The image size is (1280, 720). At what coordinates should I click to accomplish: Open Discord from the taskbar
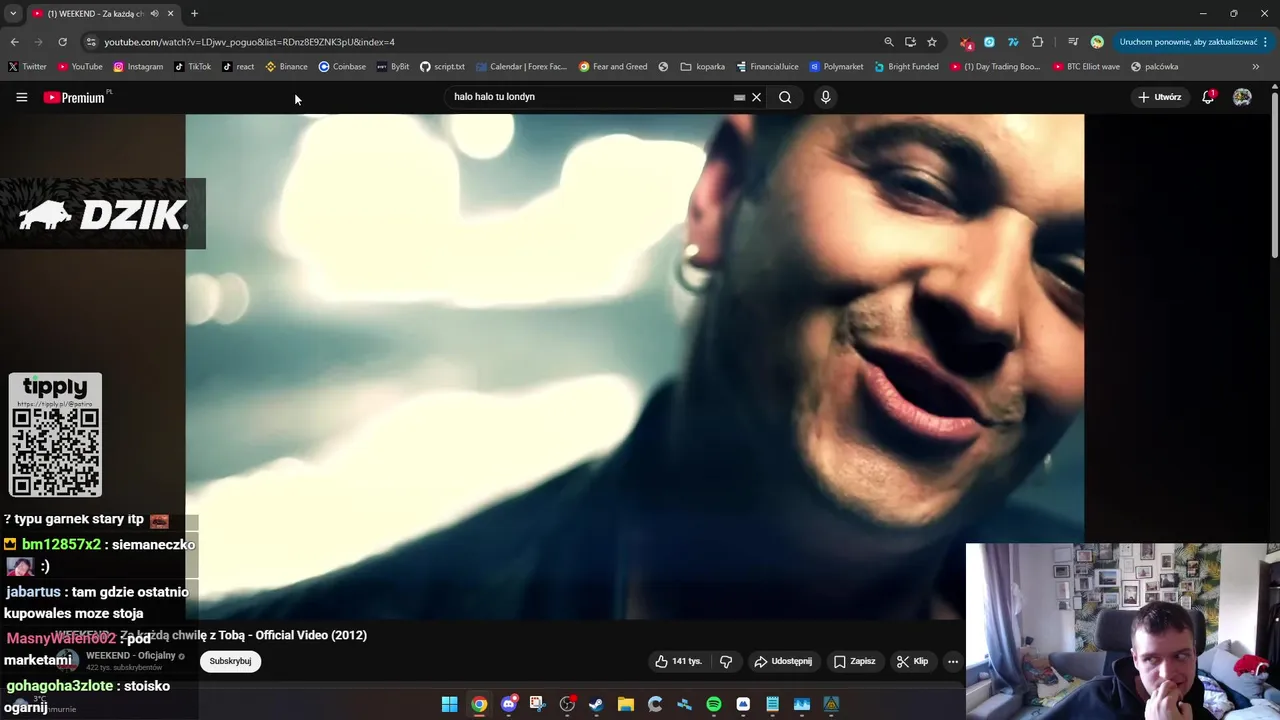click(508, 704)
